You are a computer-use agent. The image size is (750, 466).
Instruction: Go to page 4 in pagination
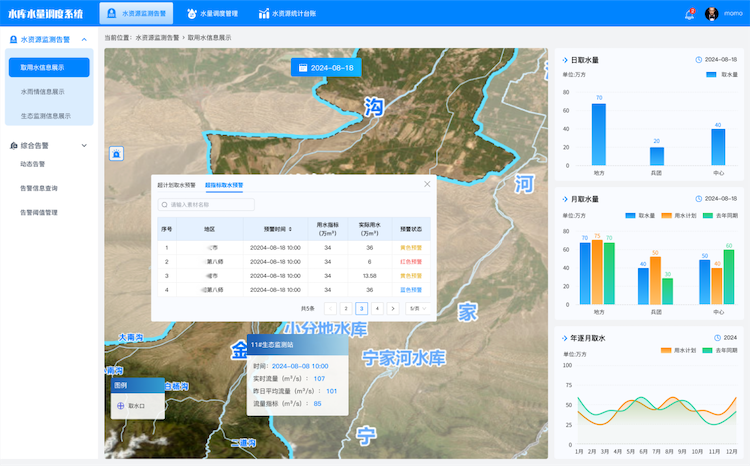(x=377, y=309)
